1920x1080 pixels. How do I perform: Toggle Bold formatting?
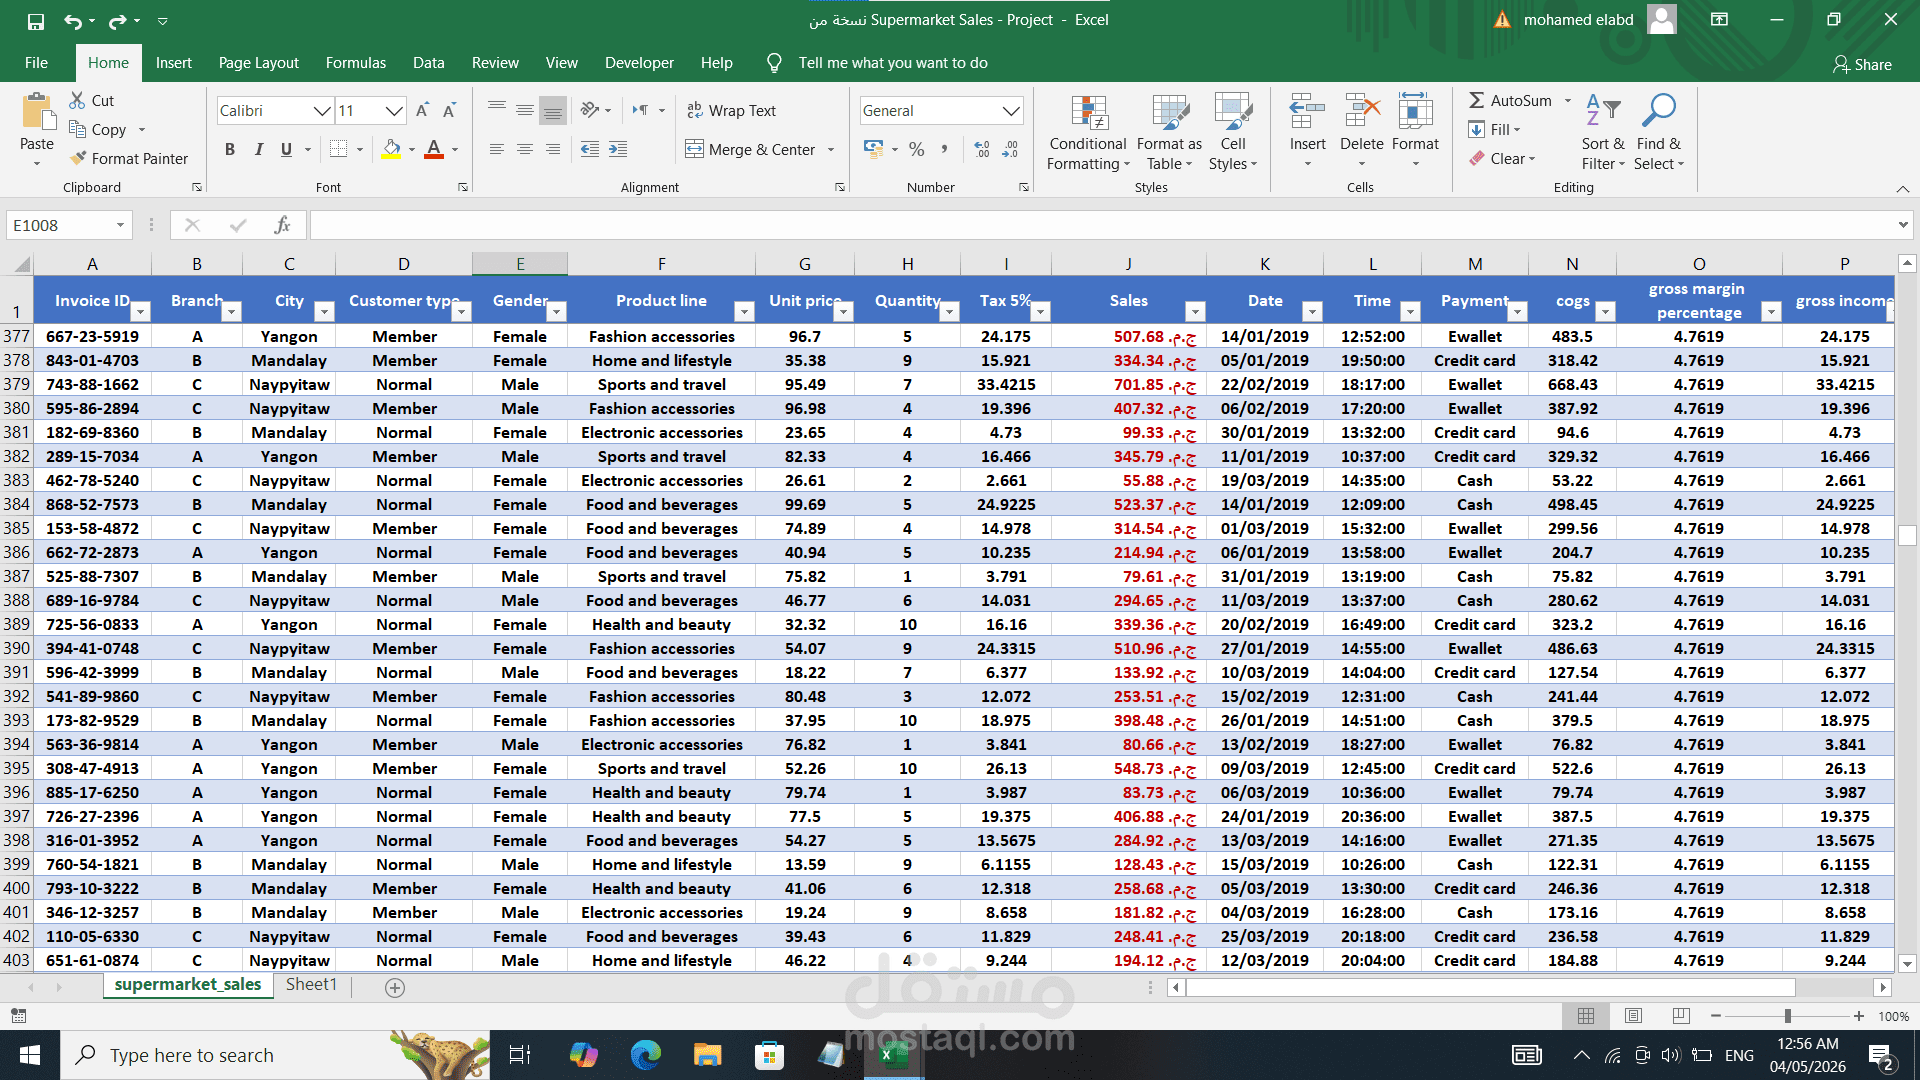pyautogui.click(x=230, y=149)
